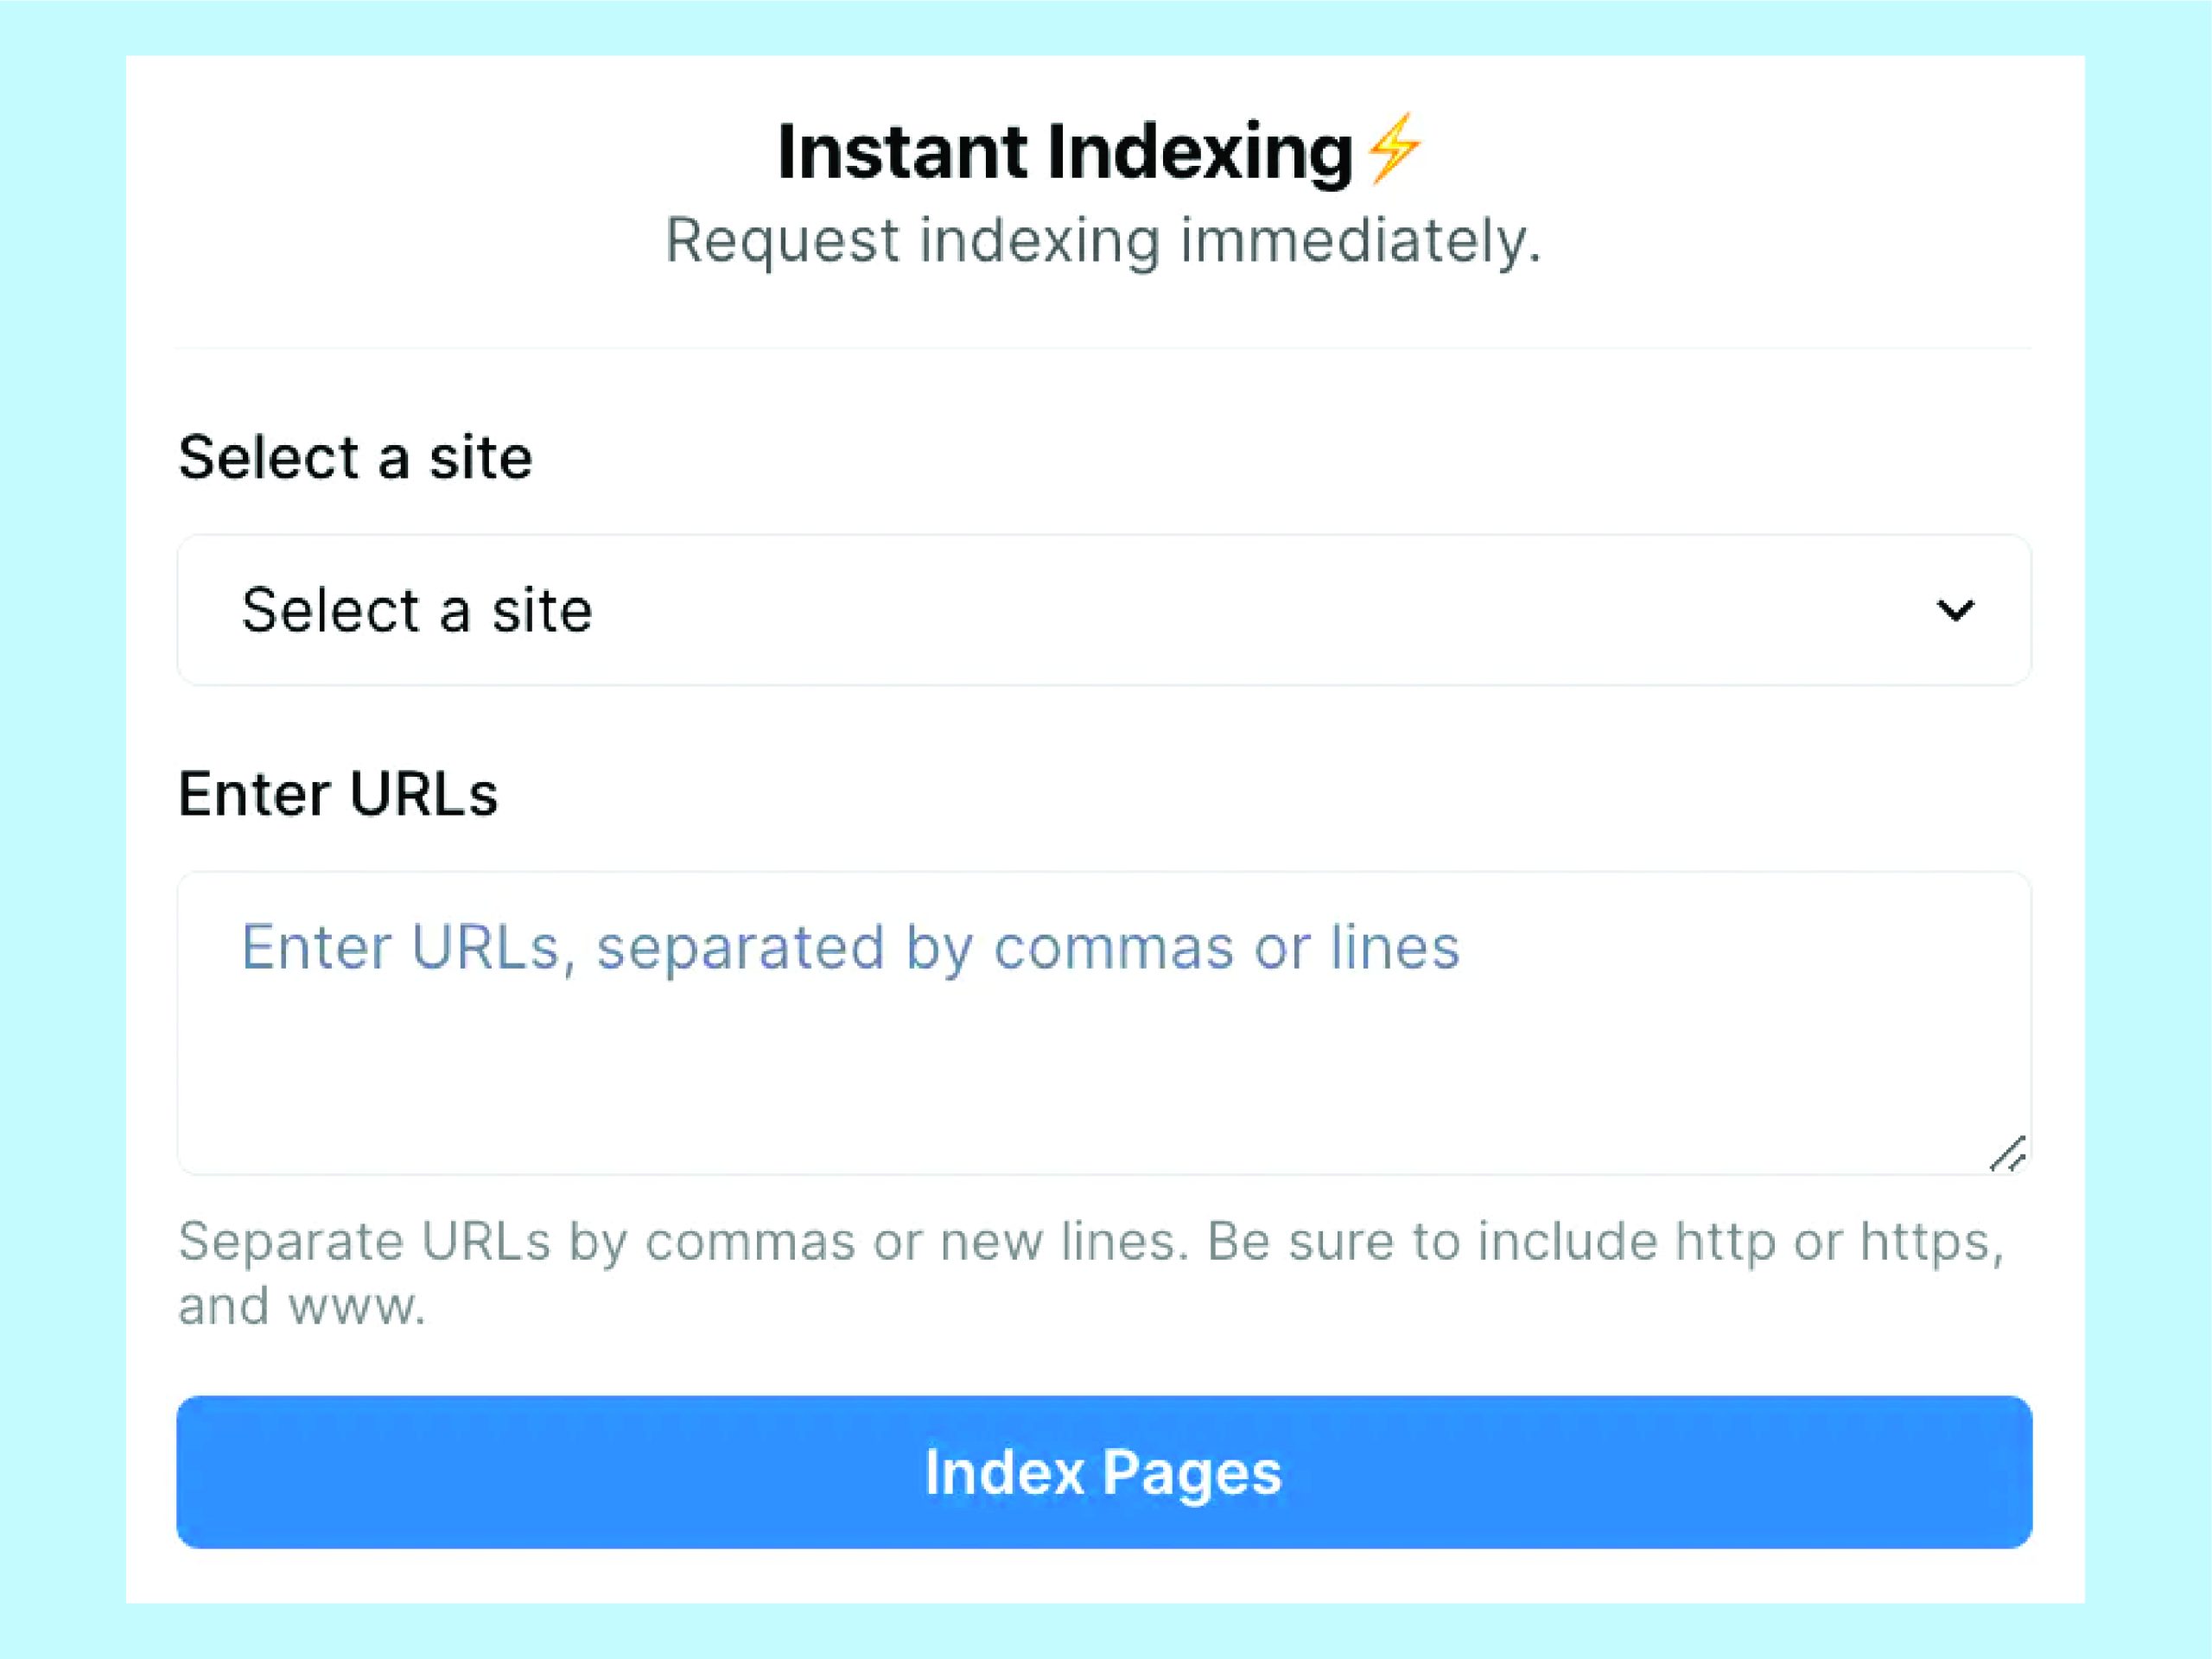Click the Select a site label
Image resolution: width=2212 pixels, height=1659 pixels.
coord(355,457)
